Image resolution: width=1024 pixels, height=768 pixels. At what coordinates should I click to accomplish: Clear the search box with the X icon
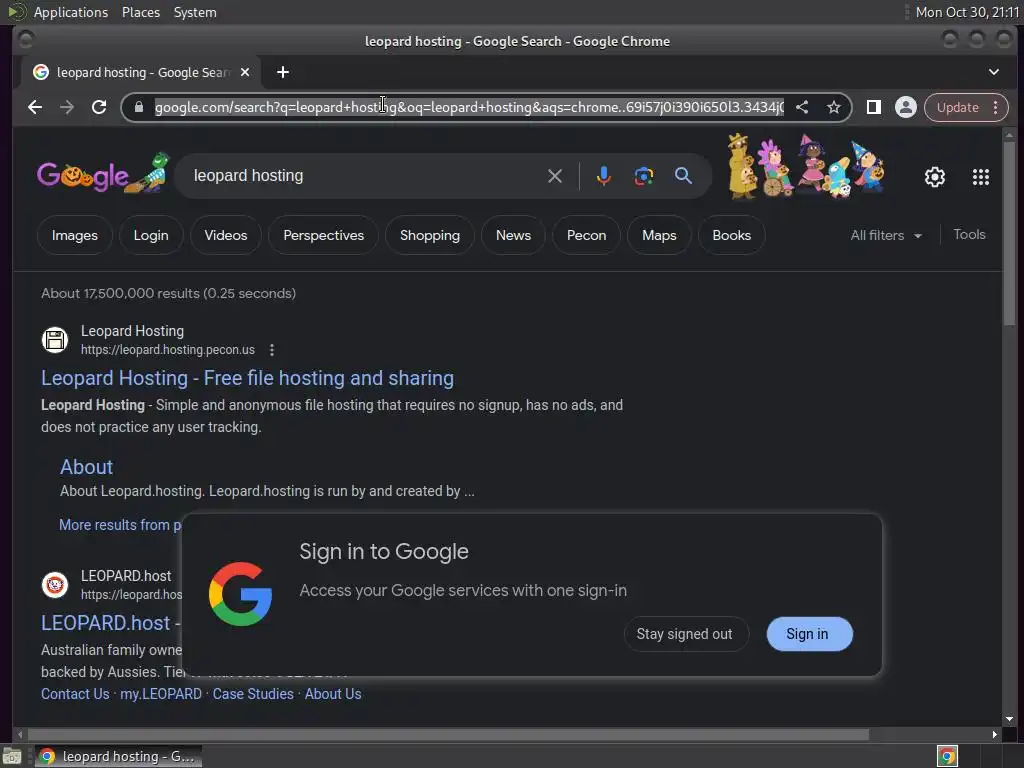pyautogui.click(x=554, y=176)
